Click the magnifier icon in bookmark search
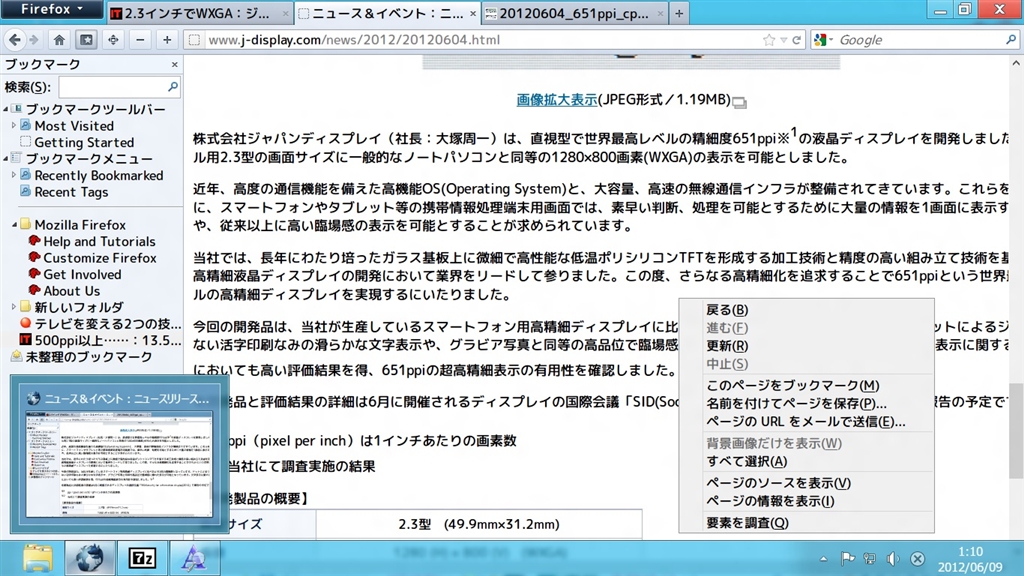Viewport: 1024px width, 576px height. coord(172,86)
